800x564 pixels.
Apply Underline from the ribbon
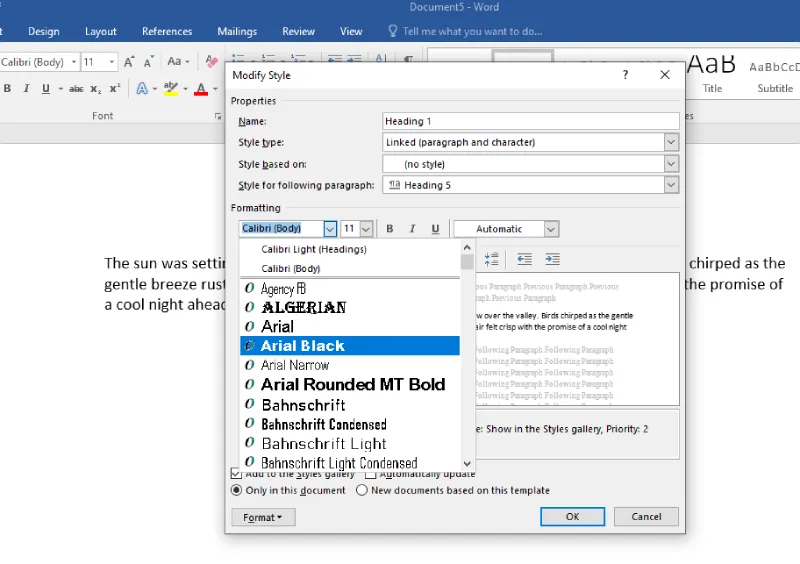(x=45, y=88)
